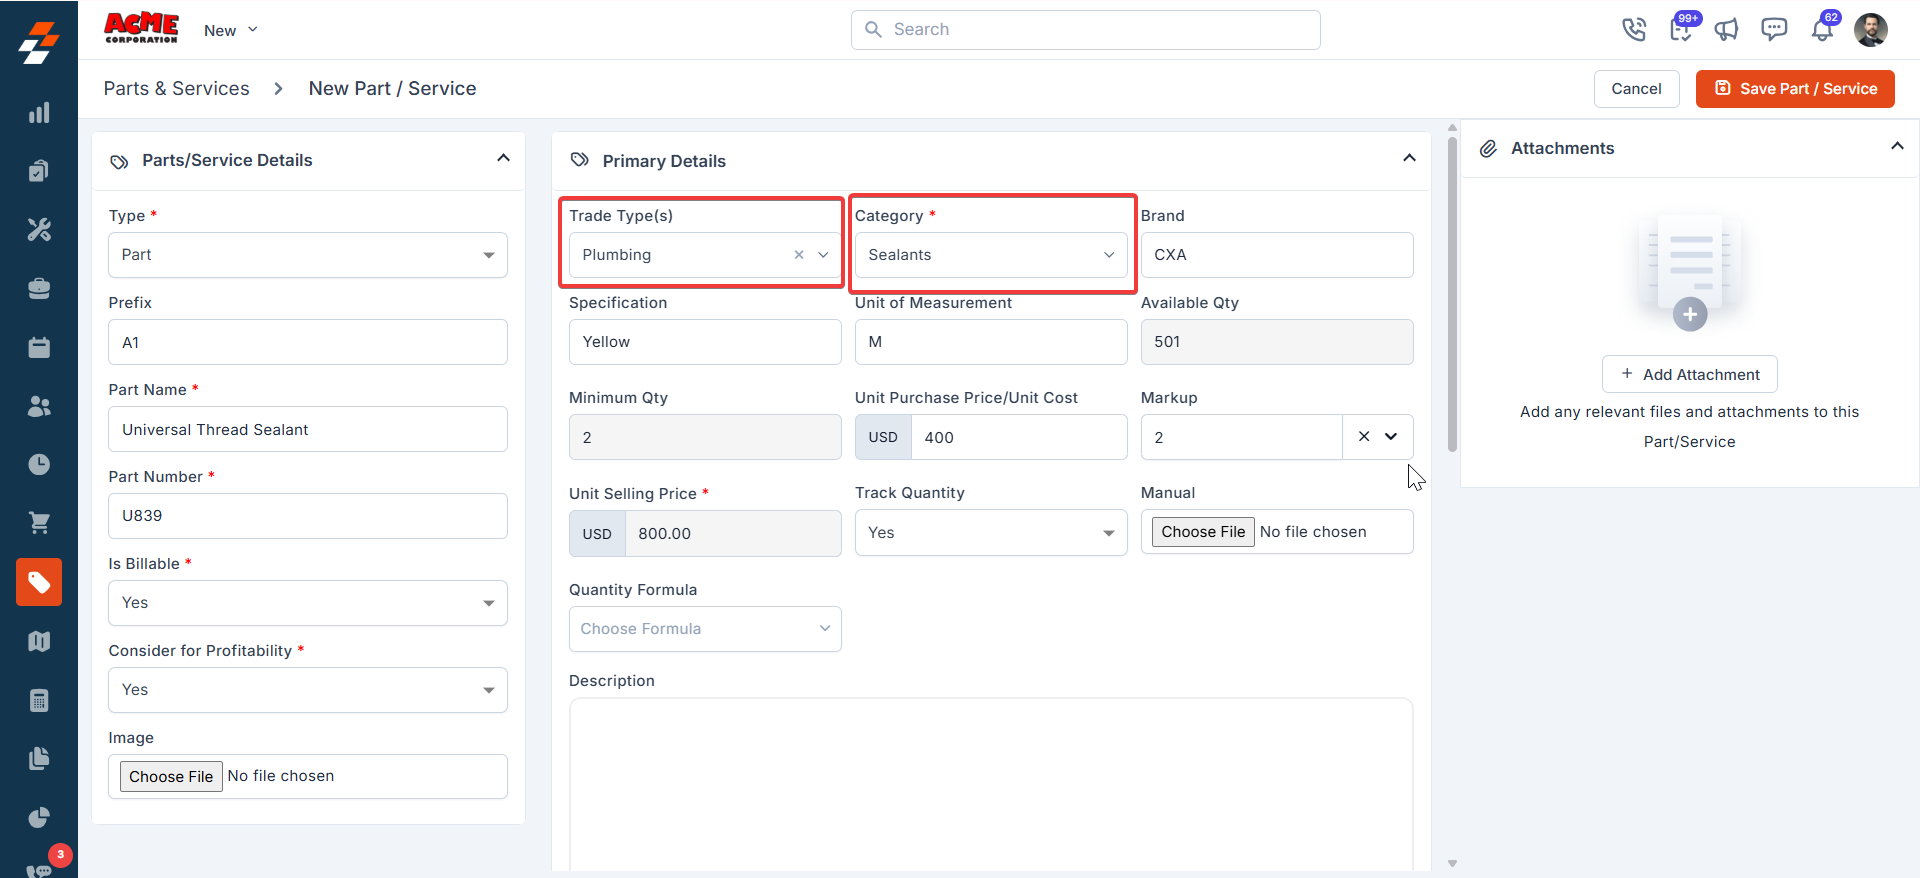Clear the Markup value with X
Viewport: 1920px width, 878px height.
1364,437
